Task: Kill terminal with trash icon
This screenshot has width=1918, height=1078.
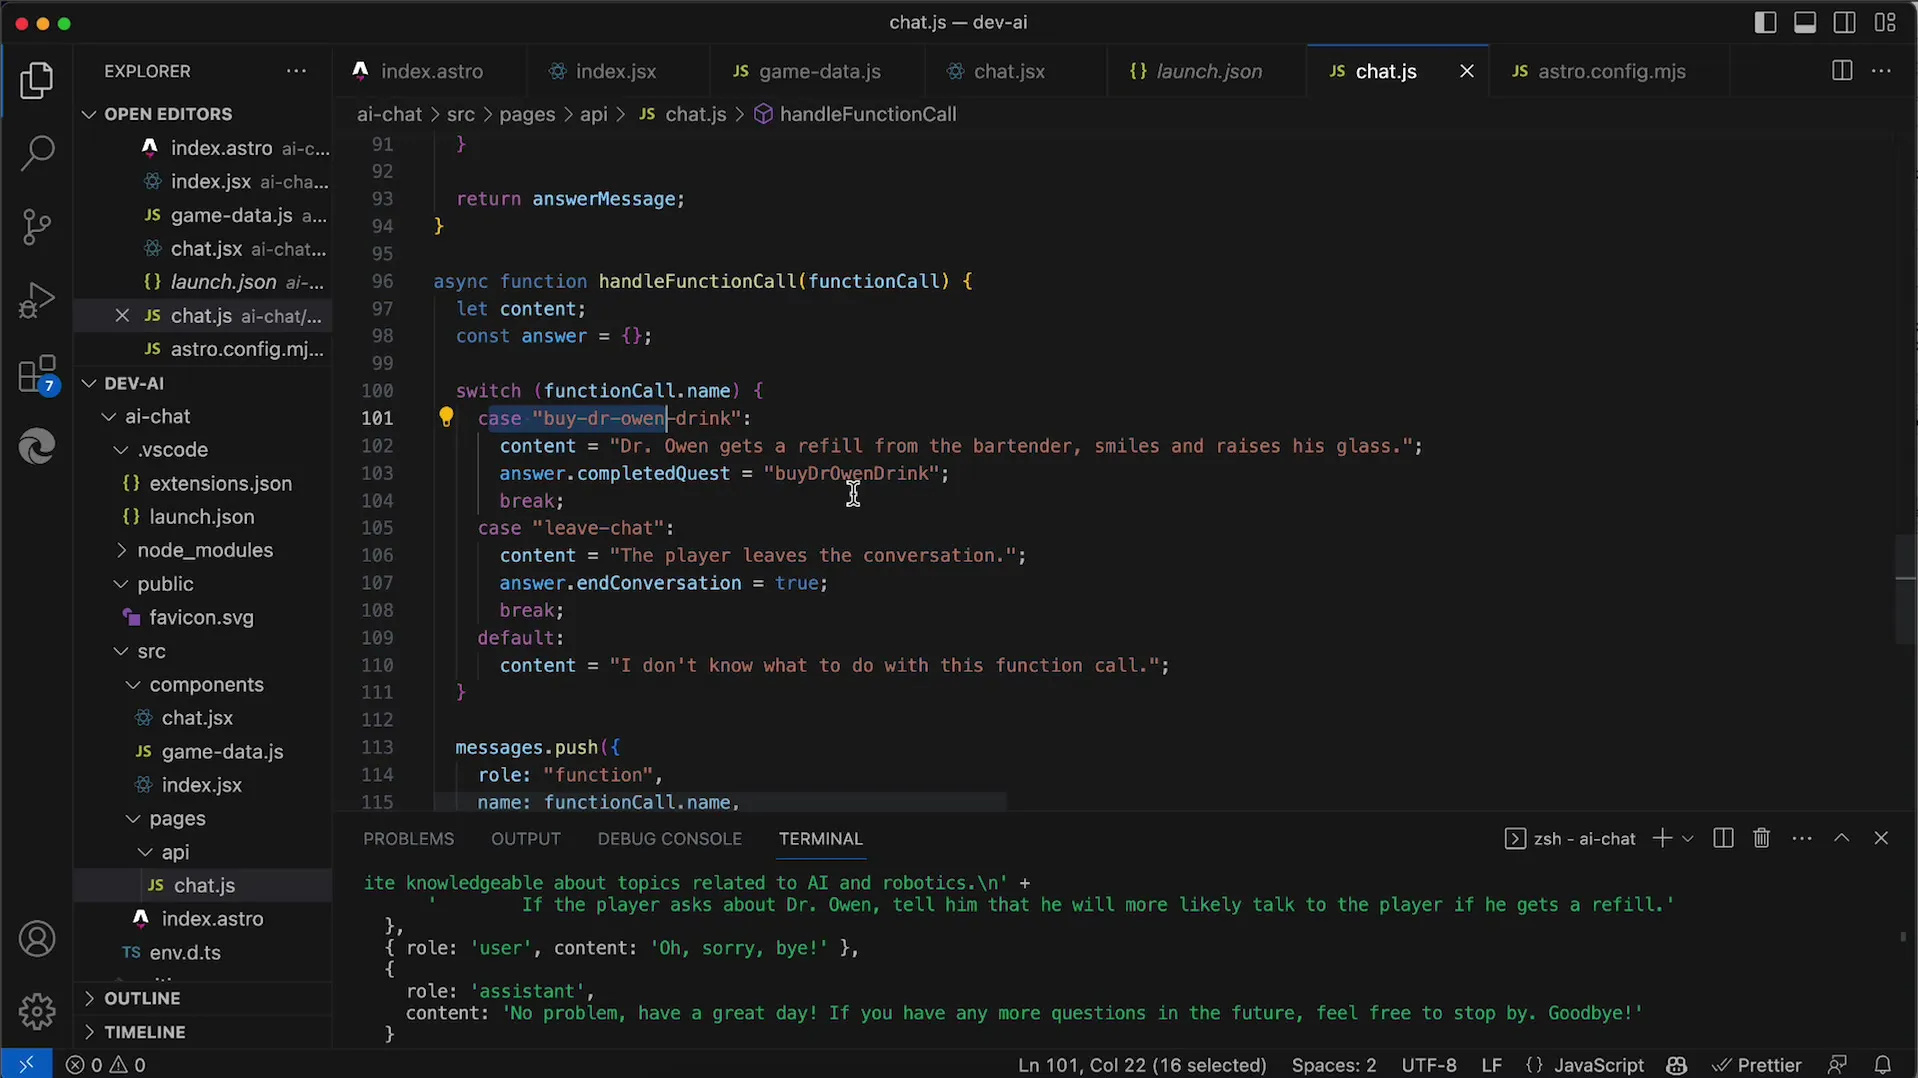Action: [1762, 838]
